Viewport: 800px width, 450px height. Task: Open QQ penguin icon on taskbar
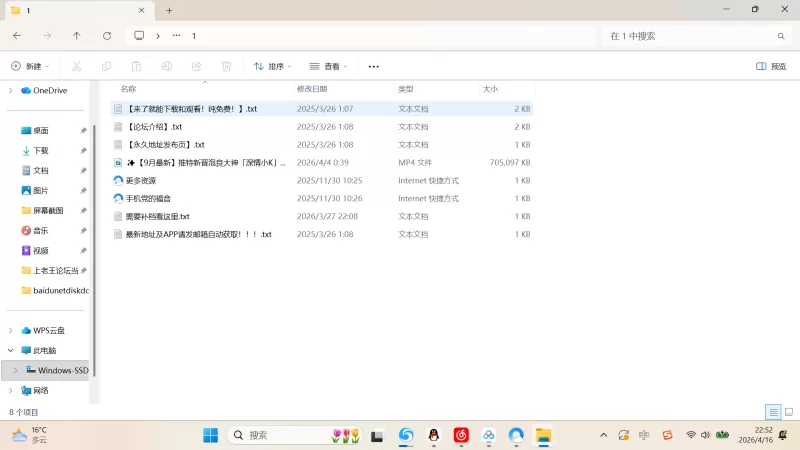coord(434,435)
